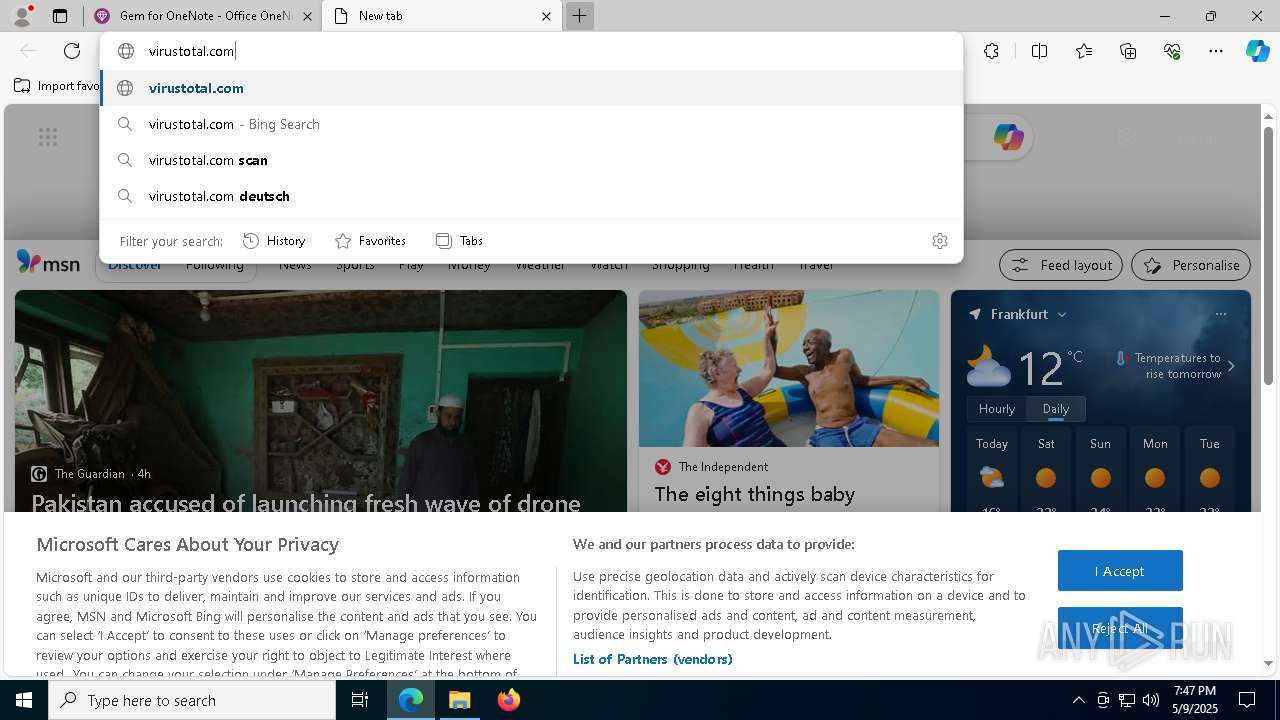This screenshot has width=1280, height=720.
Task: Close the New tab tab
Action: (x=546, y=16)
